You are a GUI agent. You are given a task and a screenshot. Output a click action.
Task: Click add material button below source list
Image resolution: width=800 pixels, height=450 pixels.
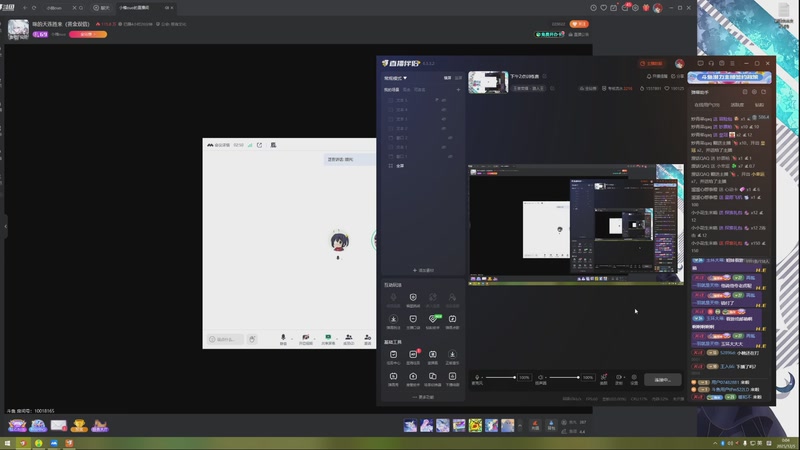coord(423,270)
